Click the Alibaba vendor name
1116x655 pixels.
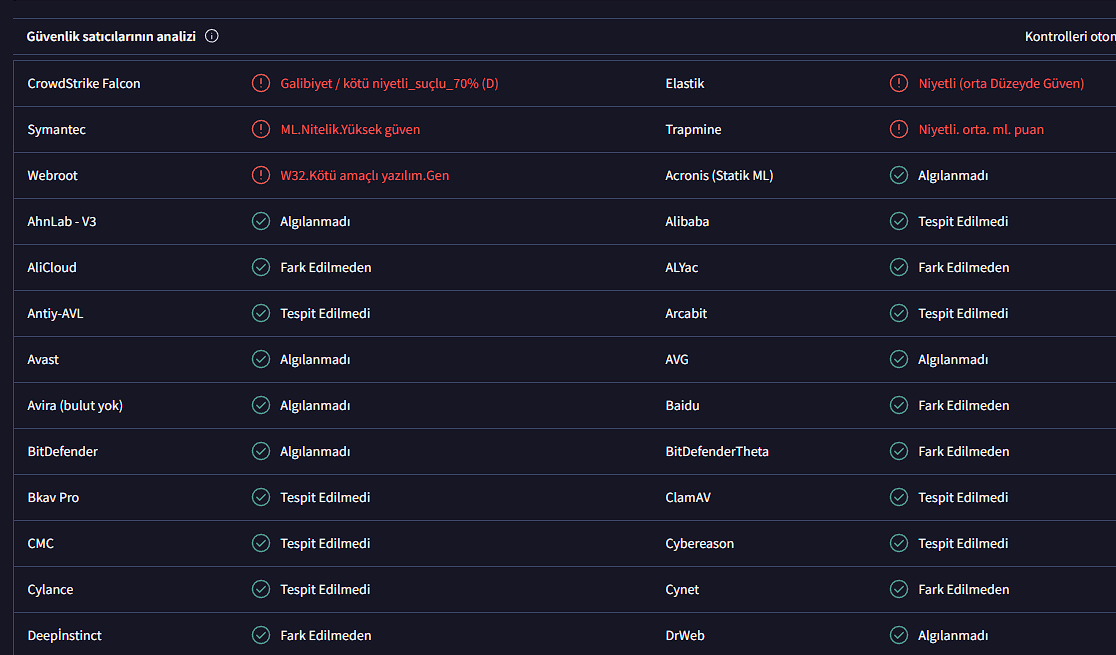coord(687,221)
